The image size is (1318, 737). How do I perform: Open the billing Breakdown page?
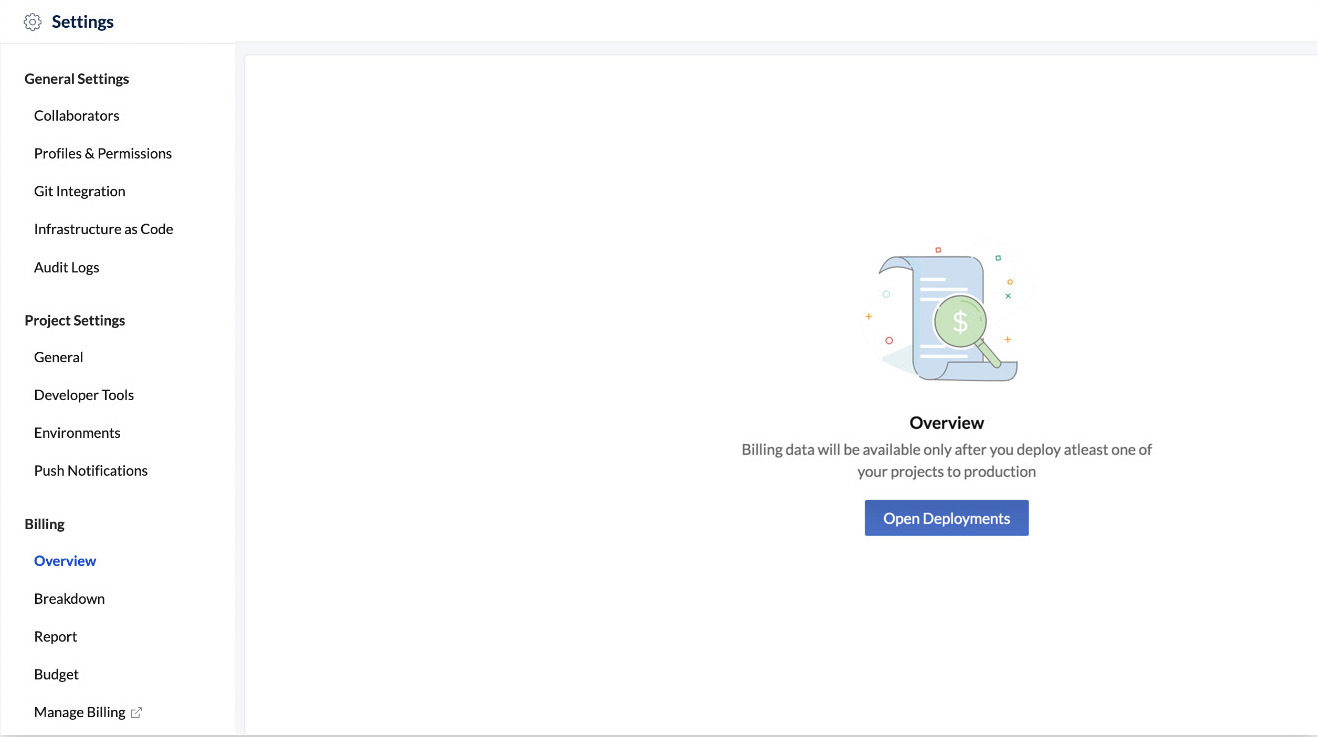coord(69,599)
